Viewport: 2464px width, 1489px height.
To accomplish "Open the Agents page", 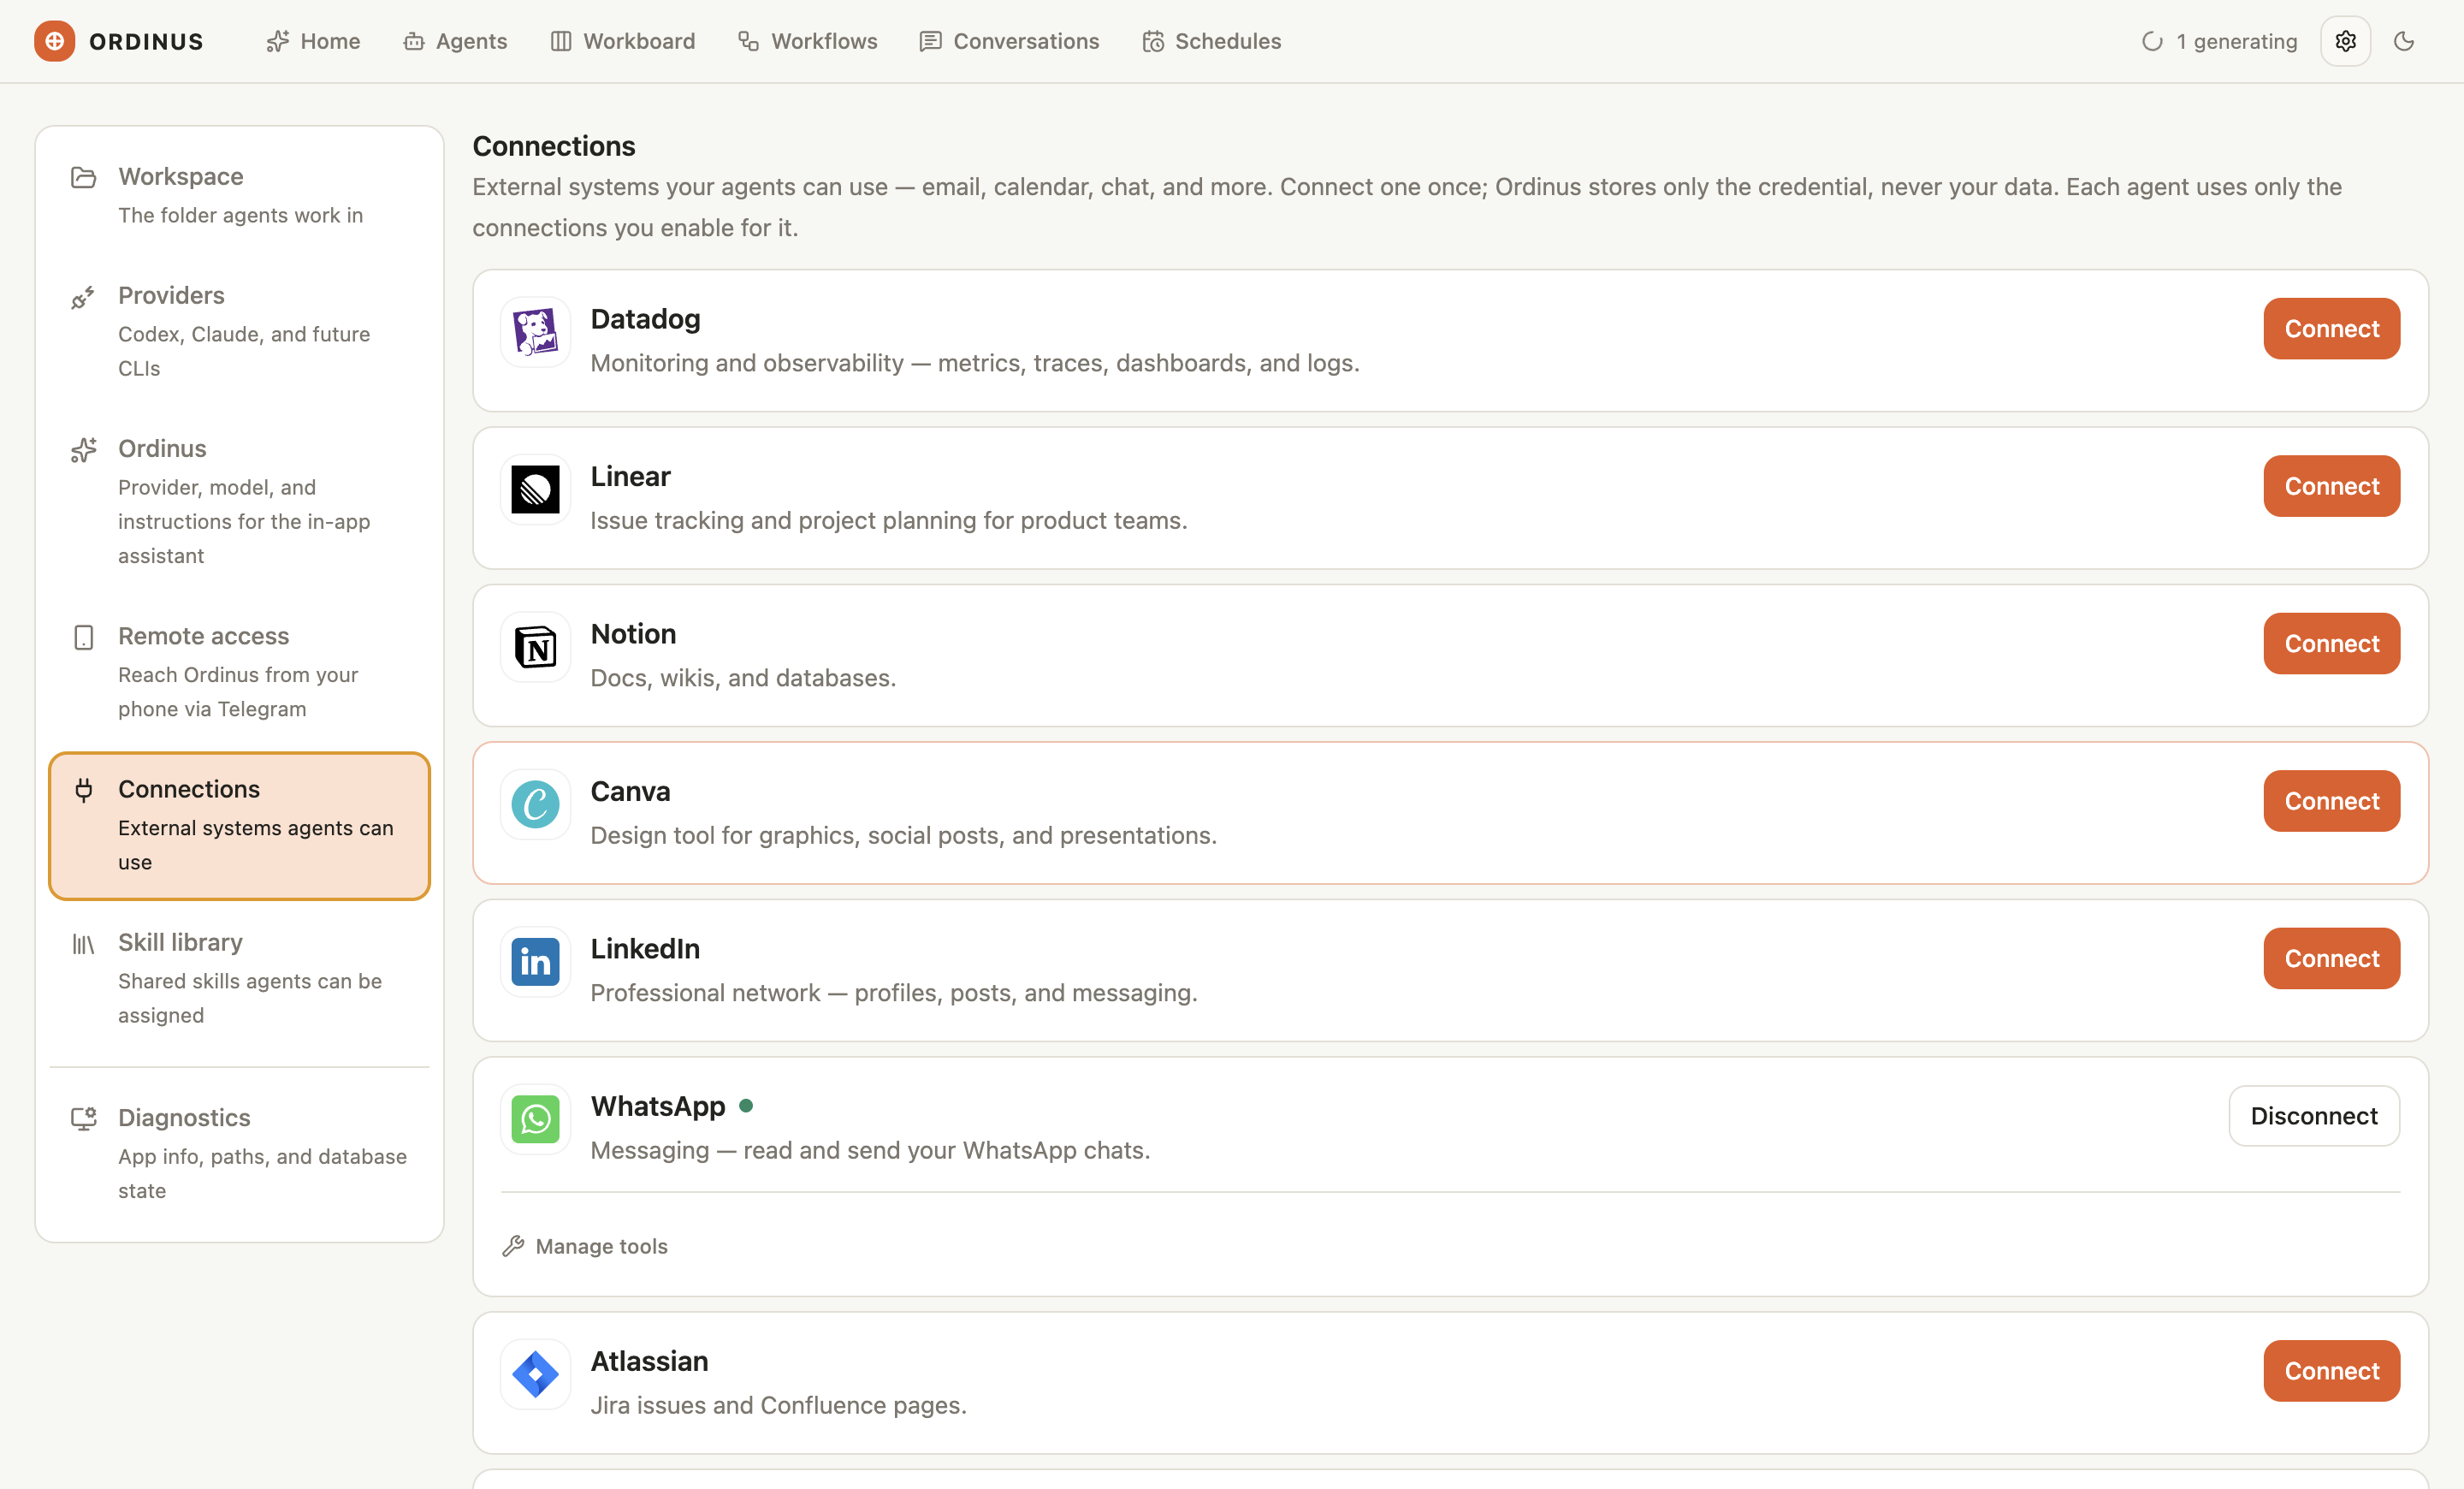I will [455, 41].
